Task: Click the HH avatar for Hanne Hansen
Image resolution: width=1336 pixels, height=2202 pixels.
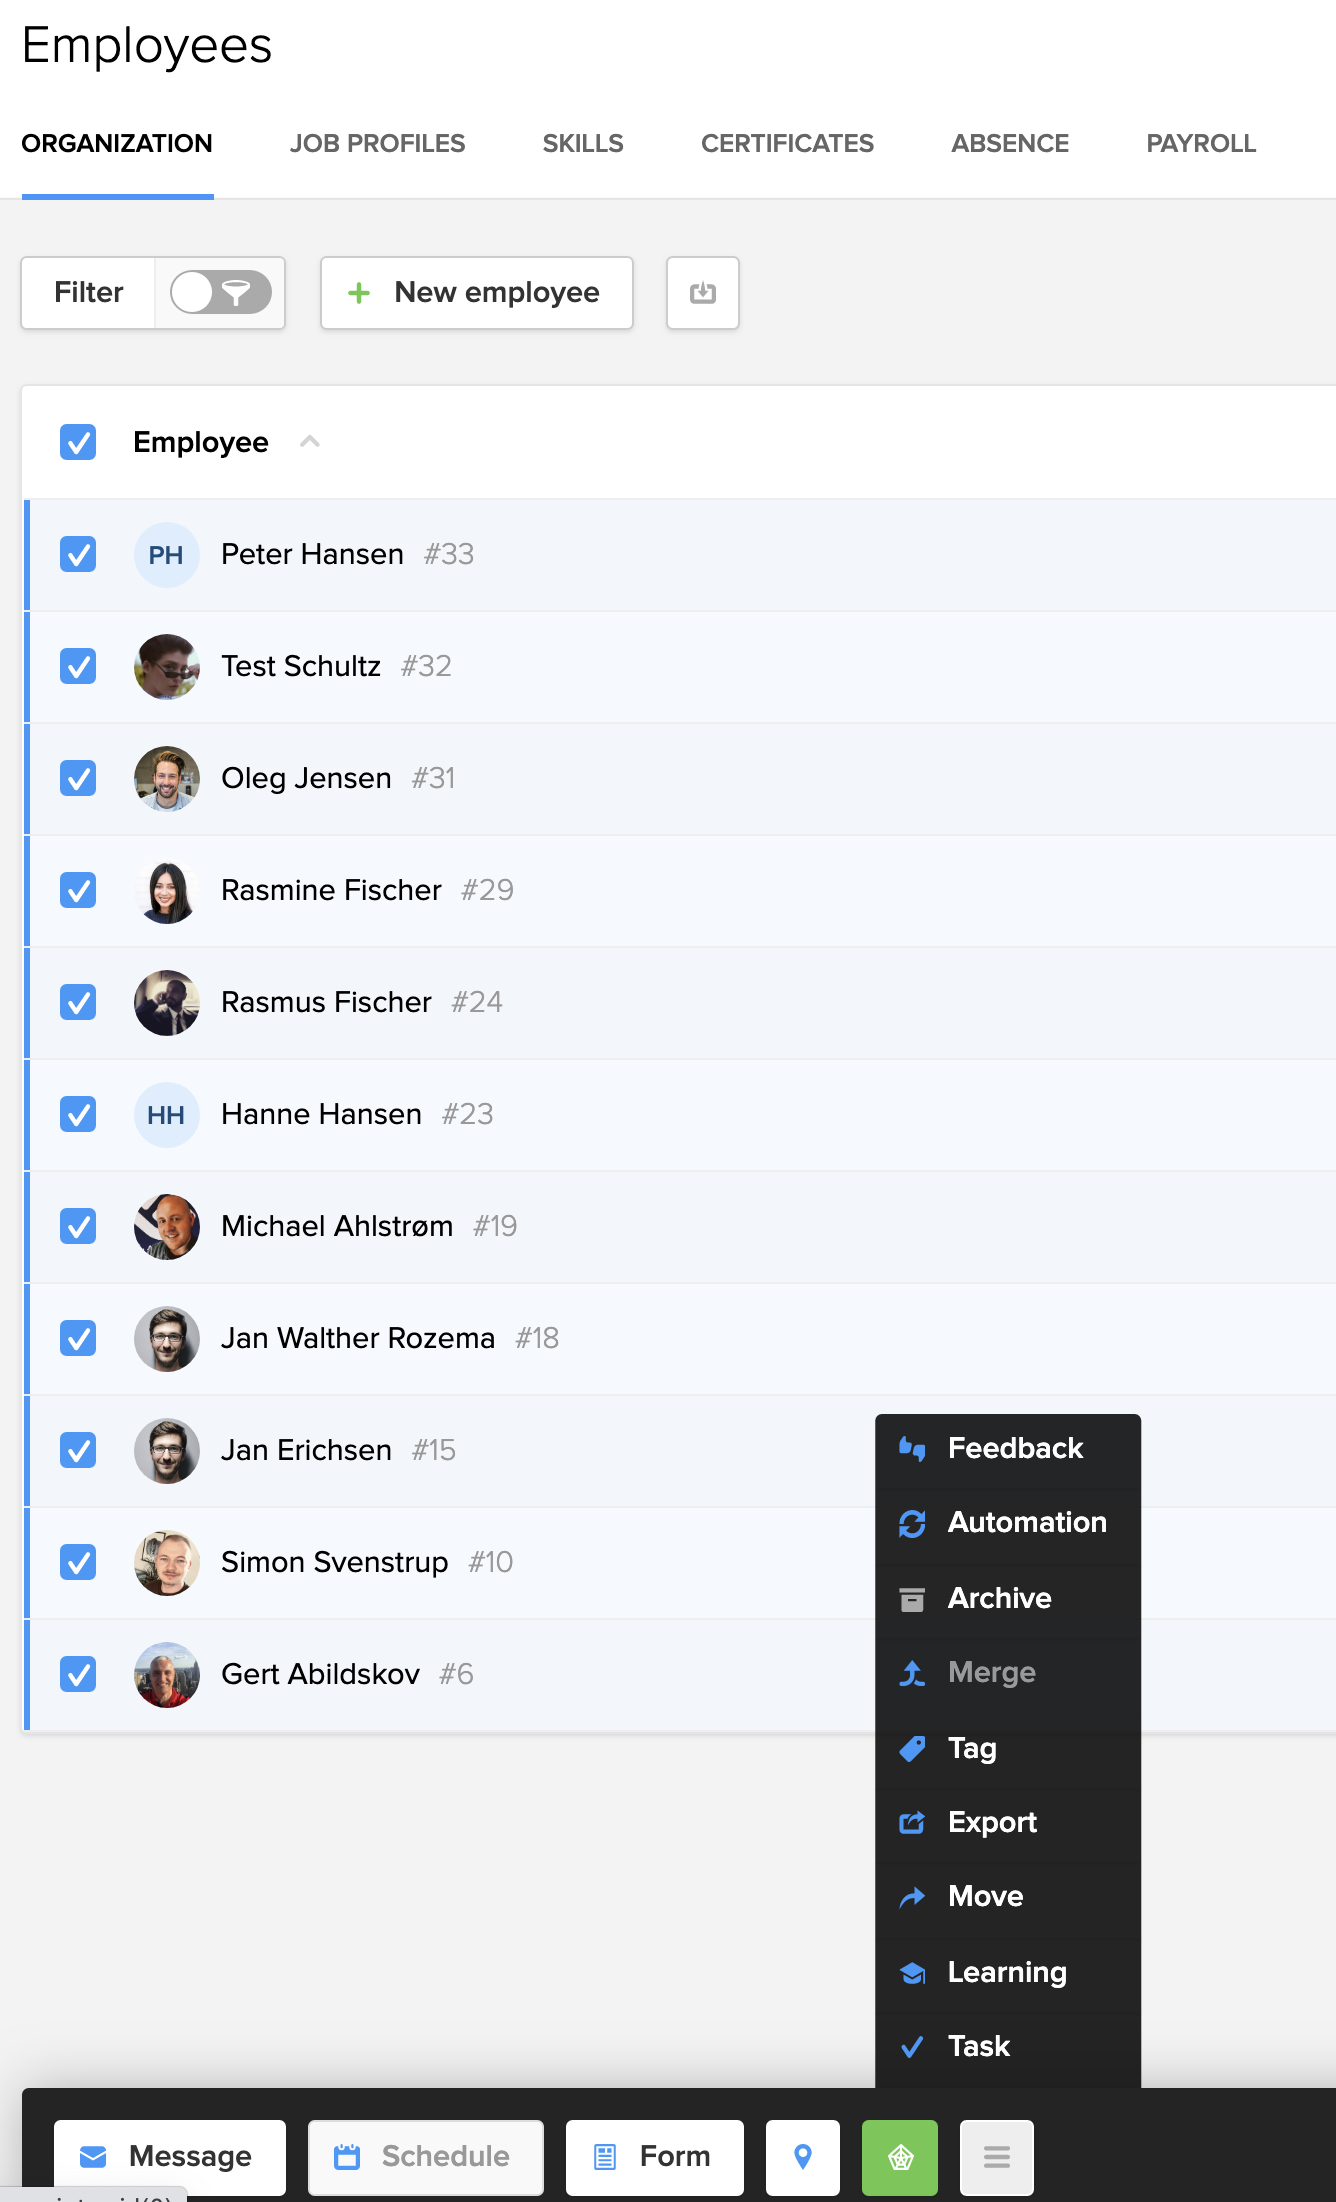Action: pyautogui.click(x=167, y=1115)
